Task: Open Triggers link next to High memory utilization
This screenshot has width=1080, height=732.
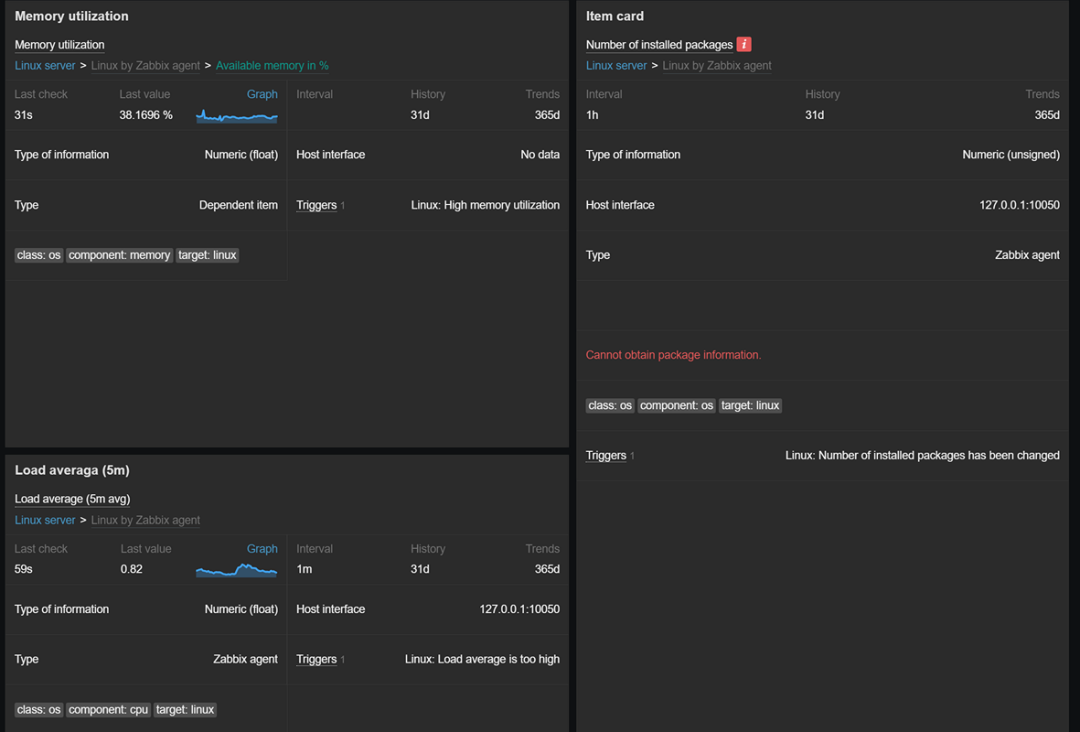Action: tap(316, 205)
